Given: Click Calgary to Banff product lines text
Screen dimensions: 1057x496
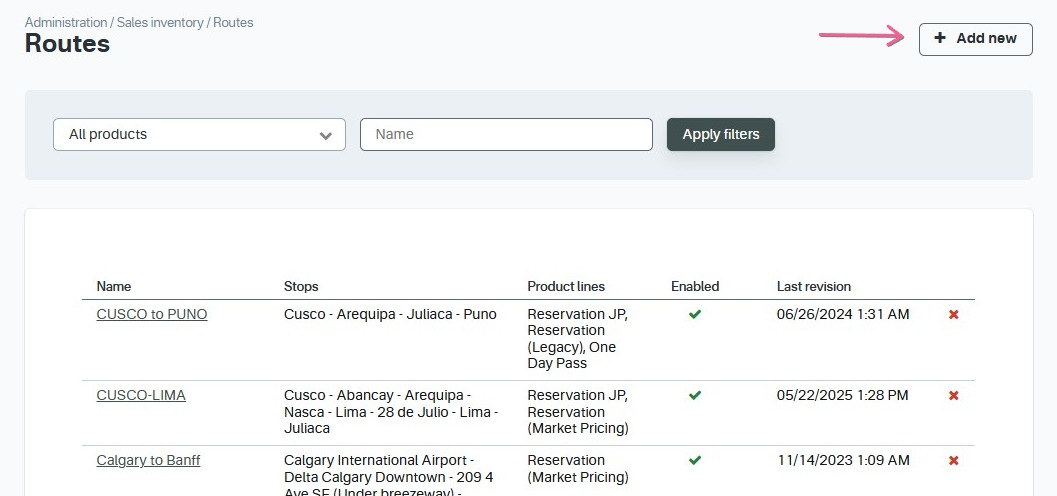Looking at the screenshot, I should tap(578, 469).
